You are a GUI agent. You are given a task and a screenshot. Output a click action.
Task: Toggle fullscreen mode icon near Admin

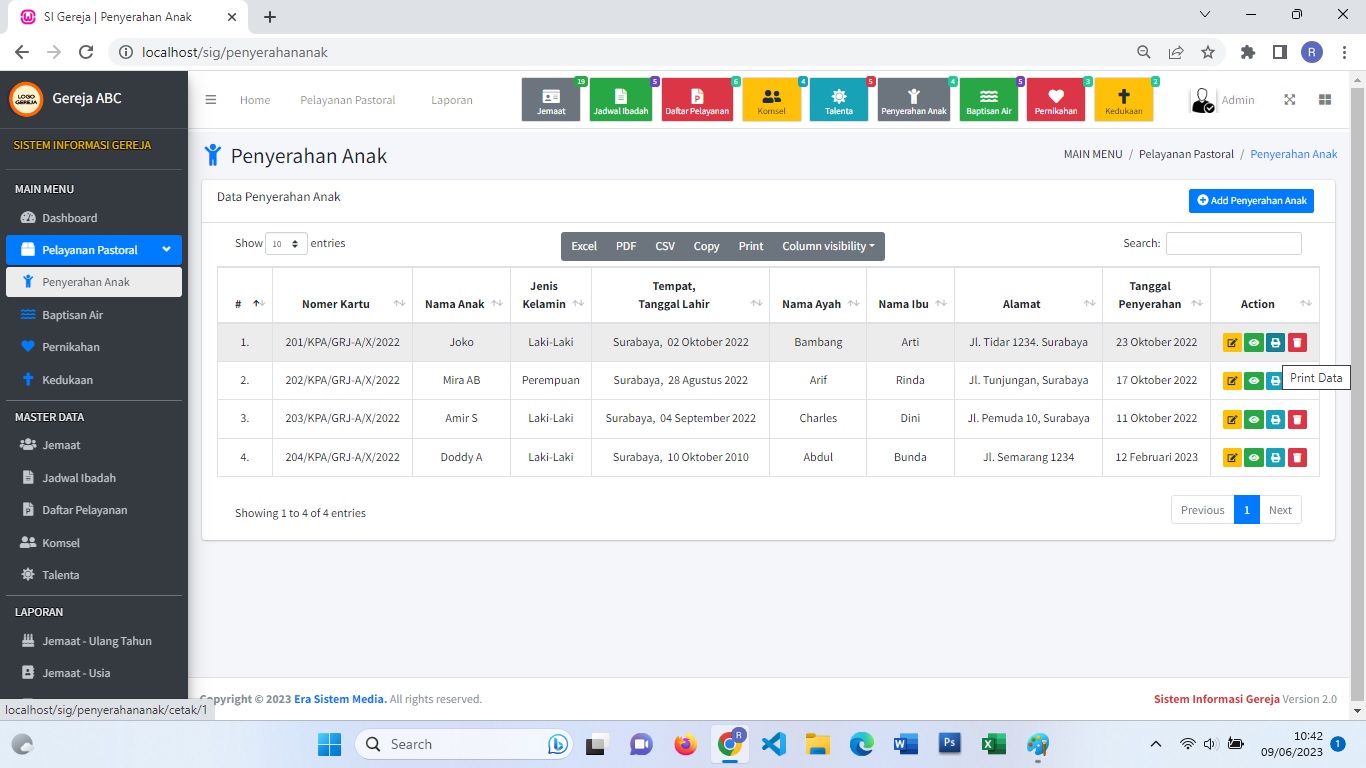click(x=1290, y=100)
